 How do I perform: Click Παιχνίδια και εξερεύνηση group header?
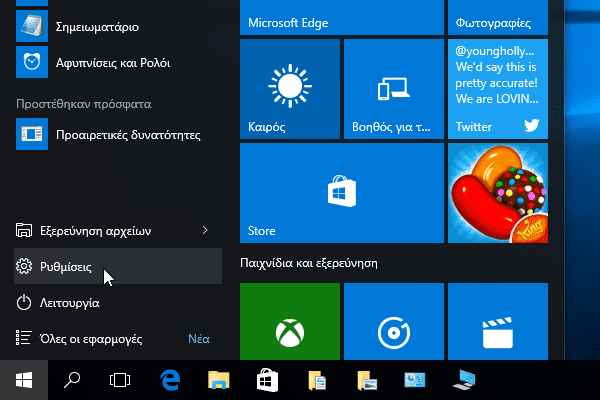[x=309, y=263]
